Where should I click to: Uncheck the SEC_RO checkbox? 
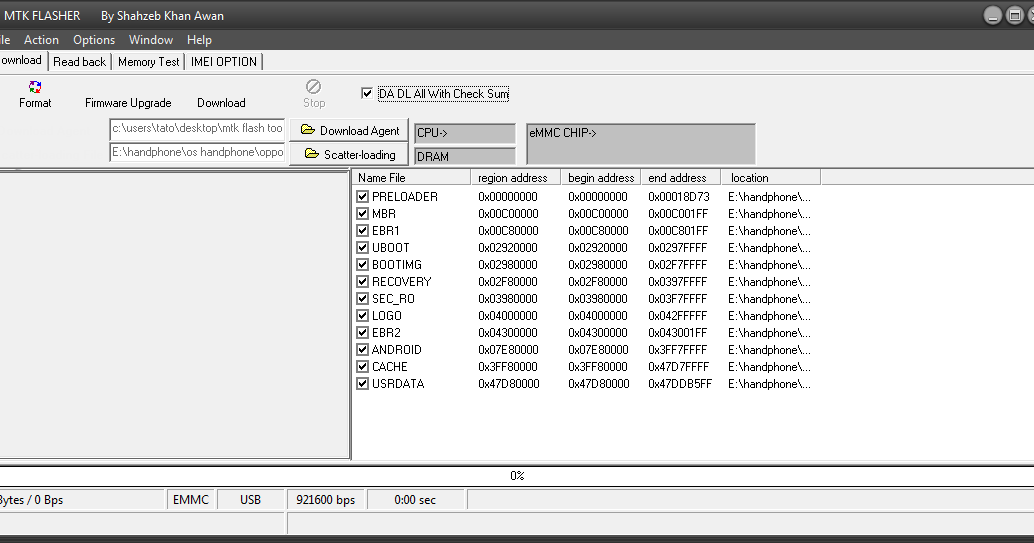(x=362, y=299)
